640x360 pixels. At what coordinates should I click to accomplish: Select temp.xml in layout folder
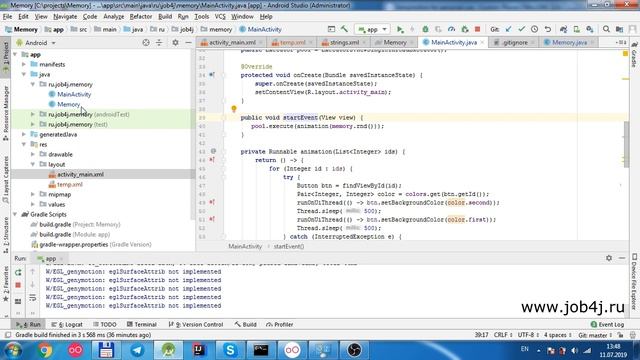point(69,184)
